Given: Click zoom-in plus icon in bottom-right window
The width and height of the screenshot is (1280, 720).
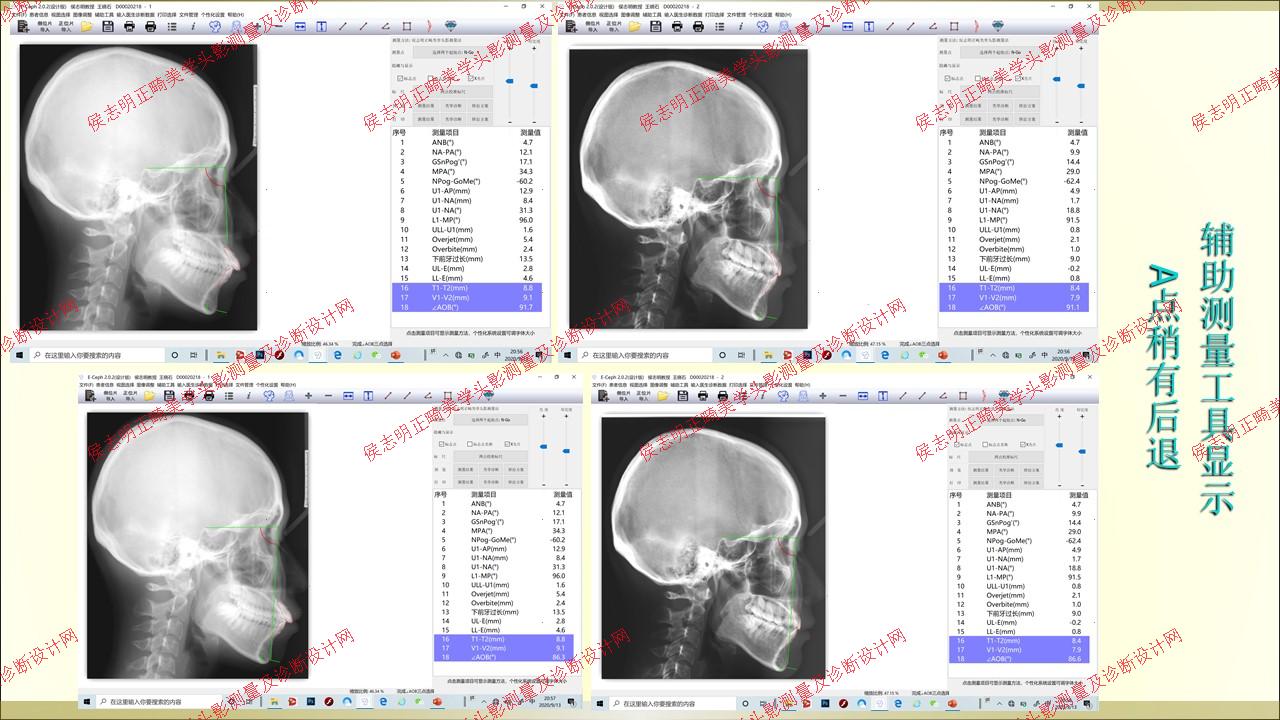Looking at the screenshot, I should (823, 396).
